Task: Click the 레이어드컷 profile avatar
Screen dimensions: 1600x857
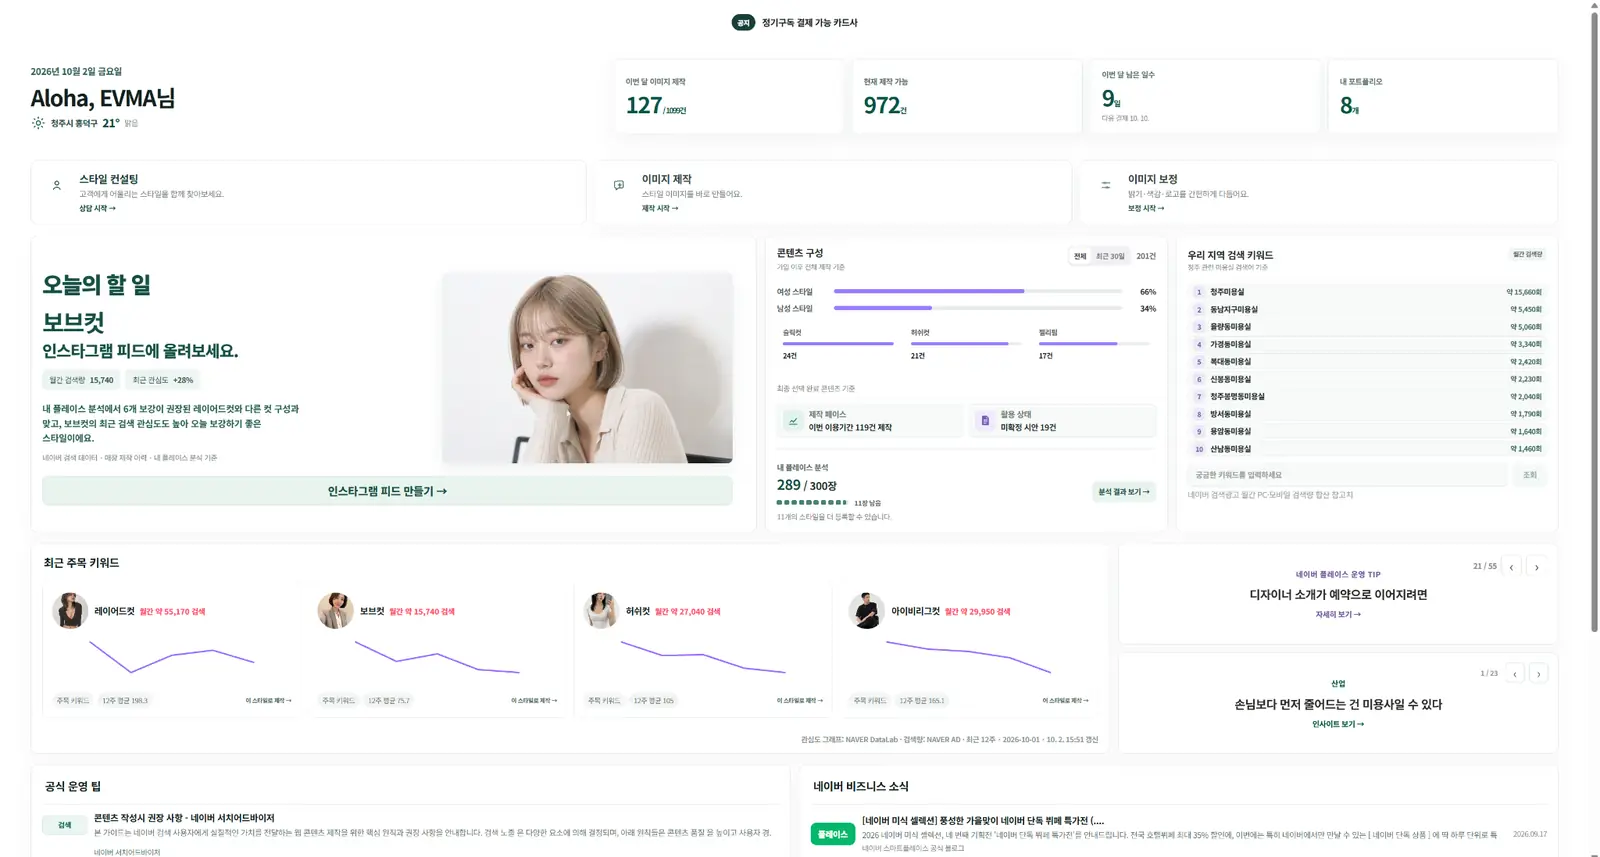Action: pyautogui.click(x=70, y=611)
